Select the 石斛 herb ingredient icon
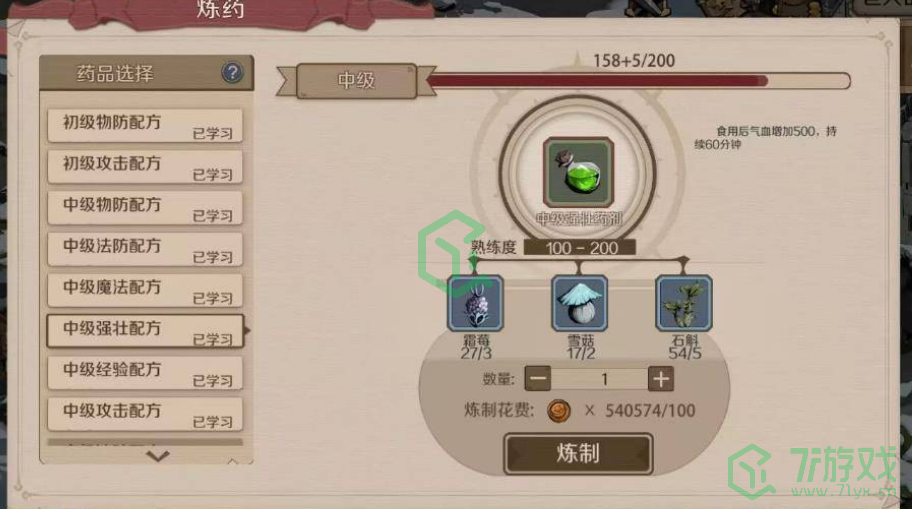 pos(683,303)
